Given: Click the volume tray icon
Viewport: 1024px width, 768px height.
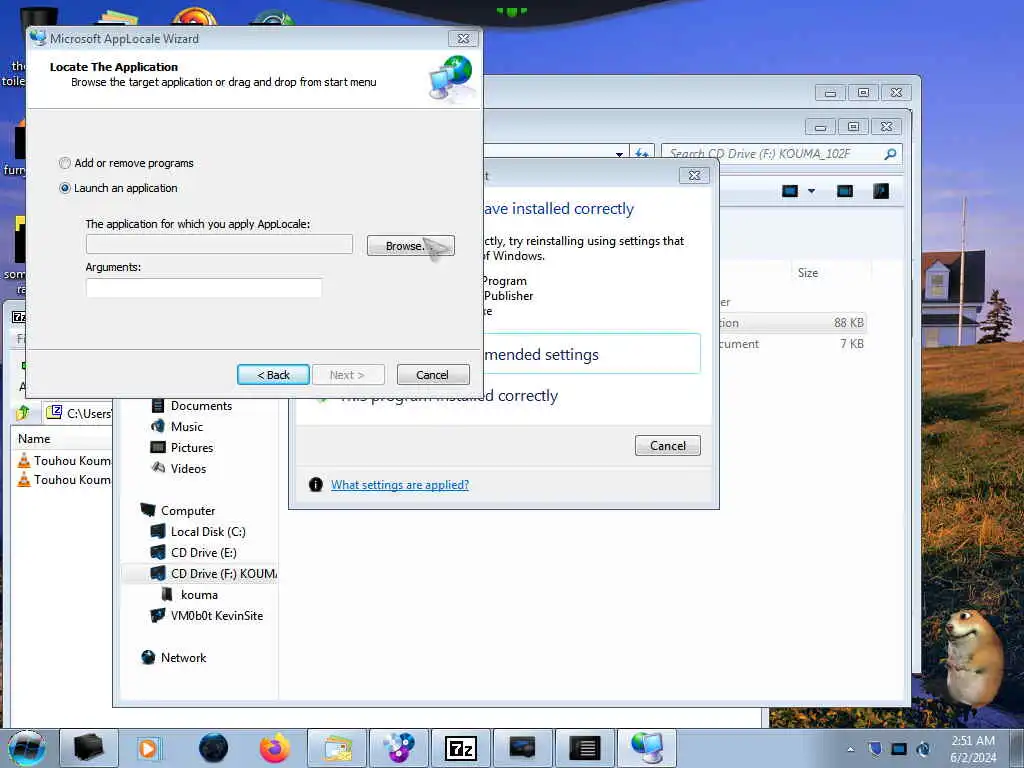Looking at the screenshot, I should [923, 749].
